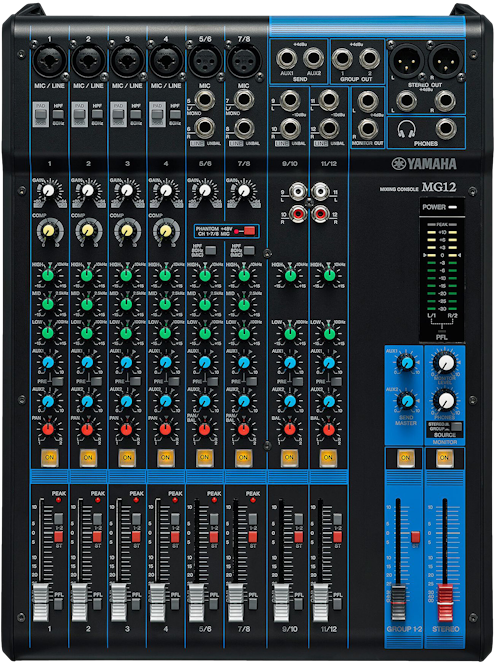Screen dimensions: 496x664
Task: Grab the GROUP 1-2 master fader
Action: pos(398,603)
